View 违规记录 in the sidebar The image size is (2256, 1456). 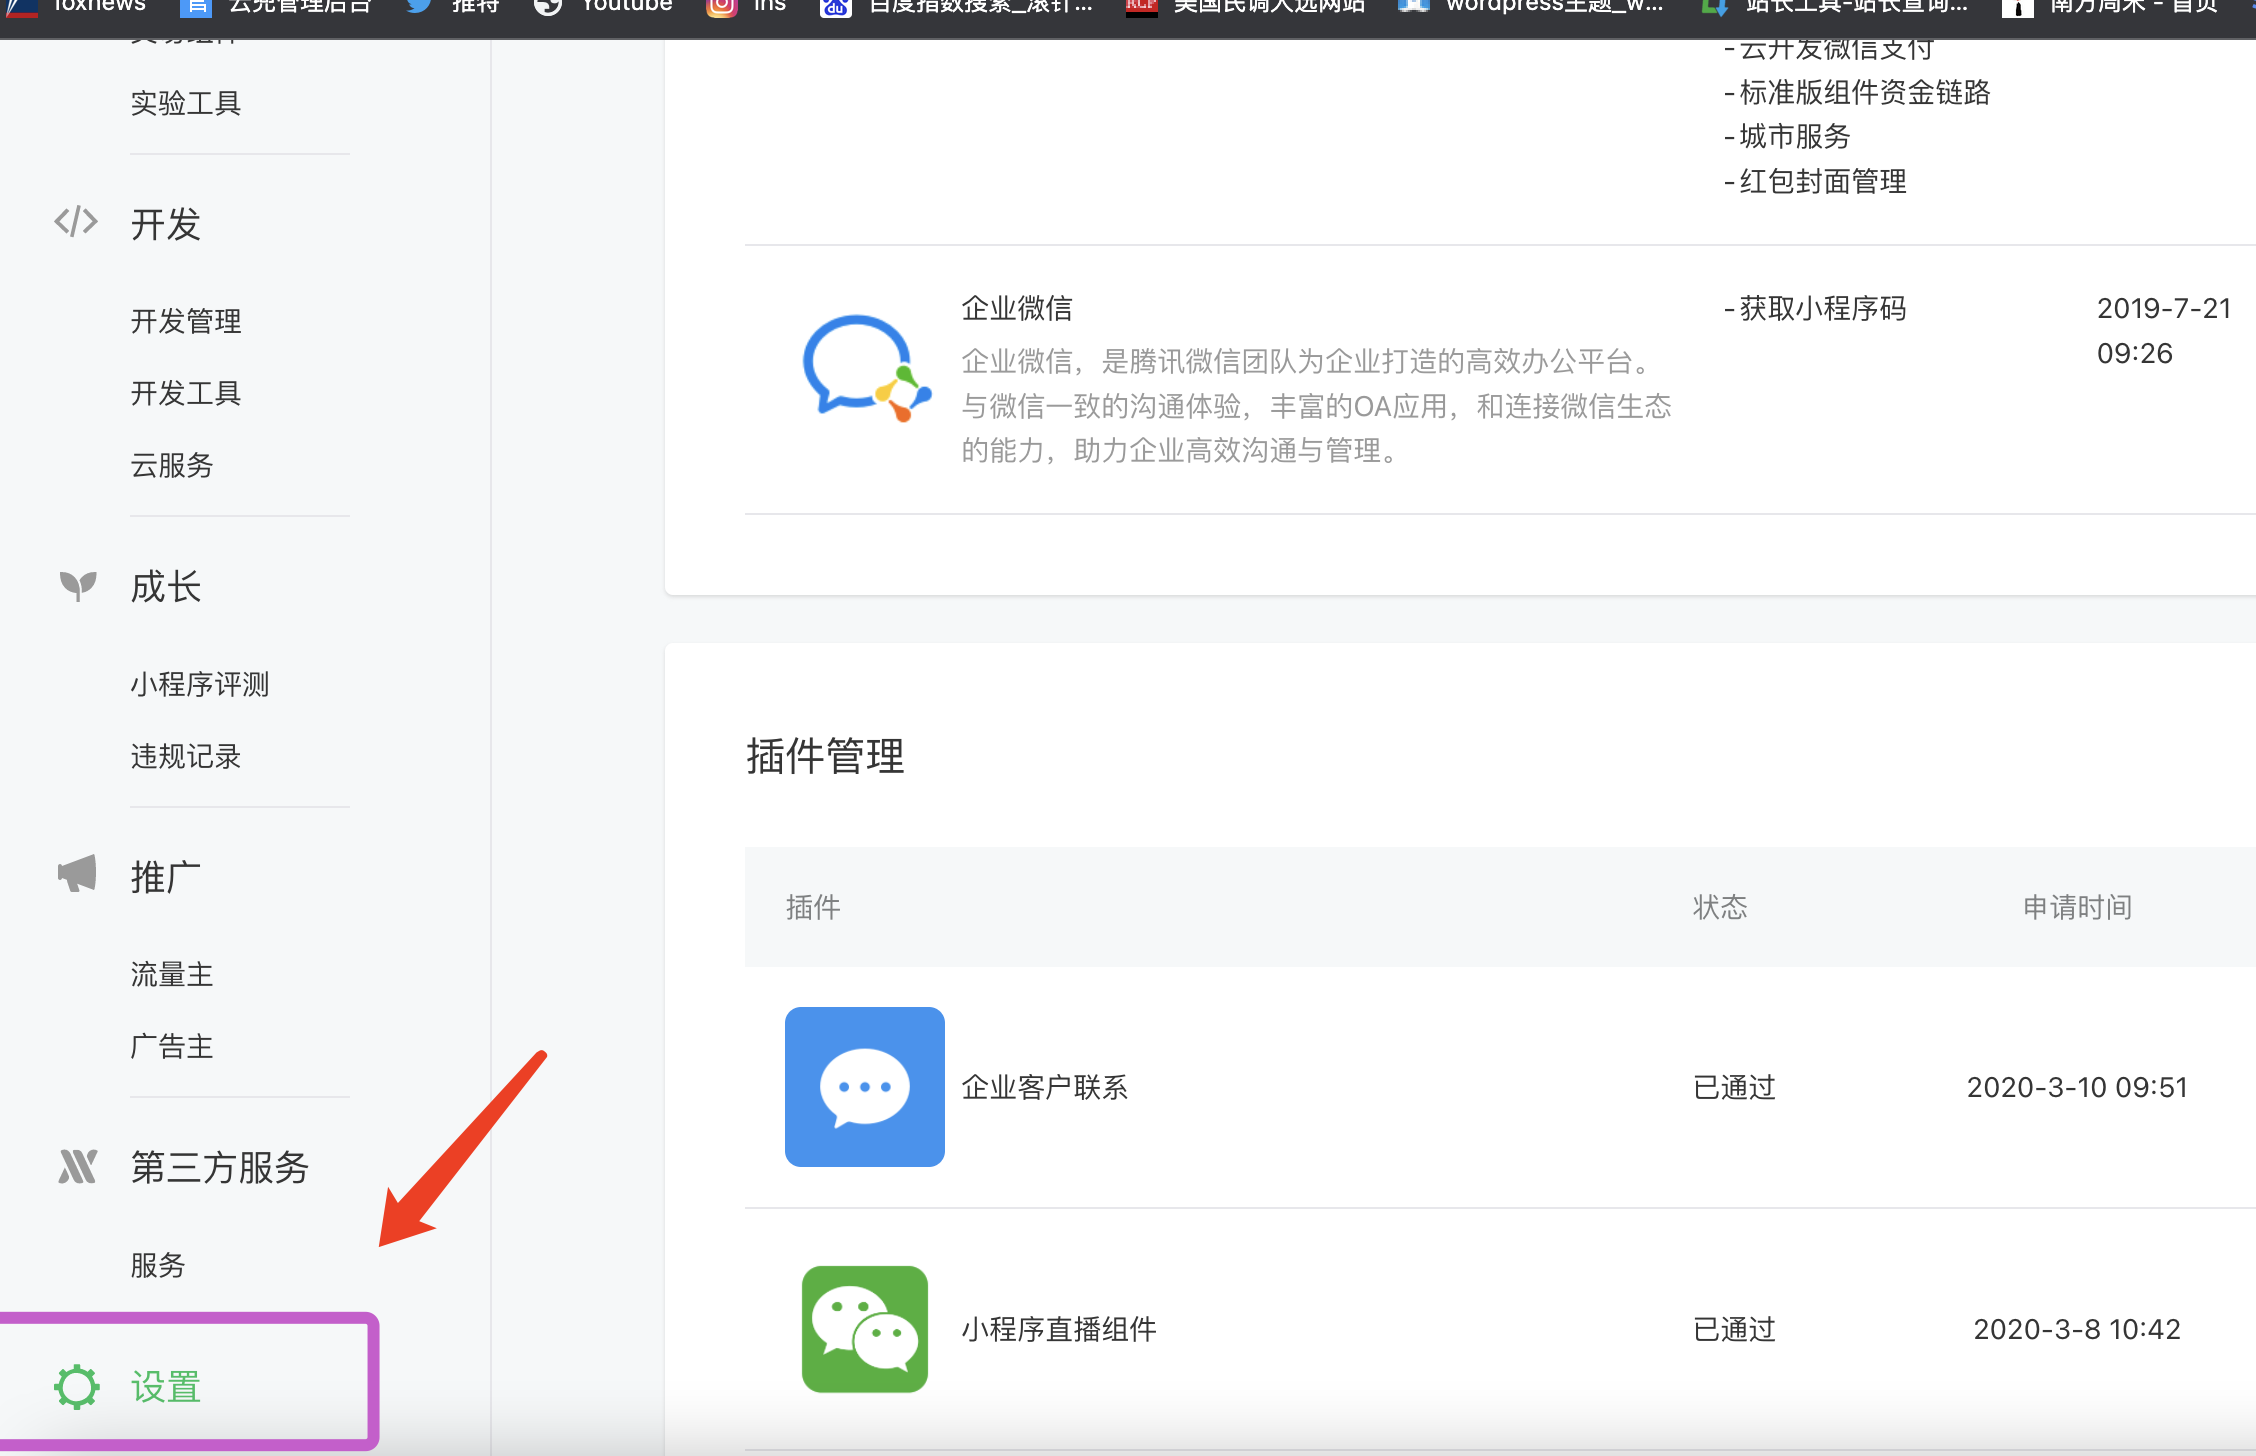[x=186, y=756]
